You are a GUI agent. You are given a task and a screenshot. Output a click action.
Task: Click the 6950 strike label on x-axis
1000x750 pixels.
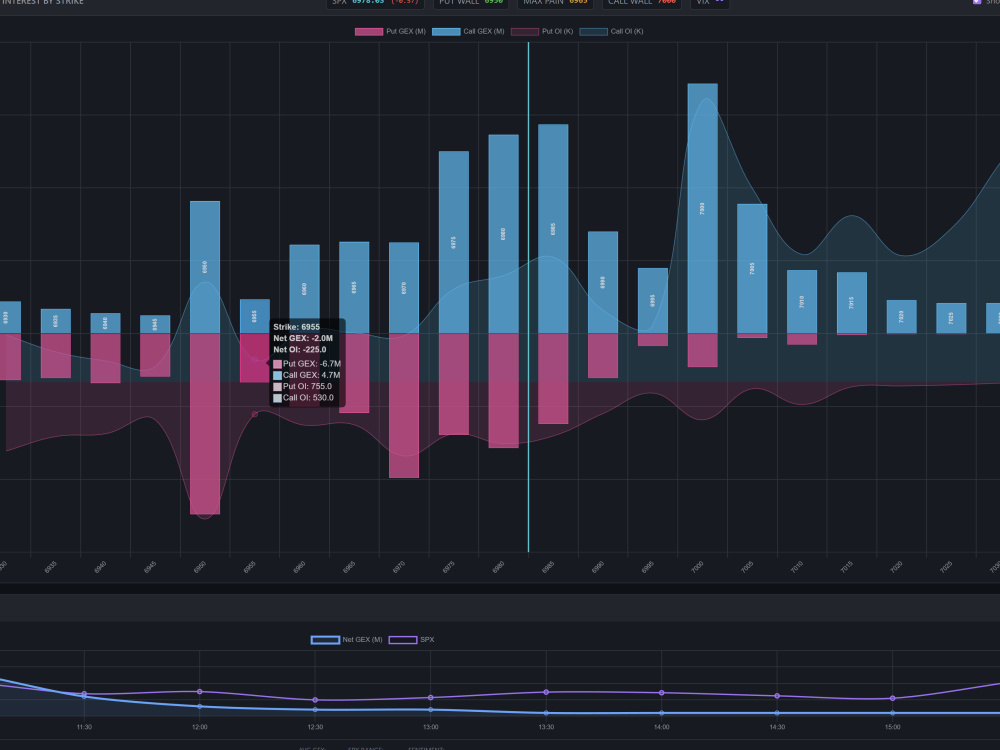[x=200, y=566]
